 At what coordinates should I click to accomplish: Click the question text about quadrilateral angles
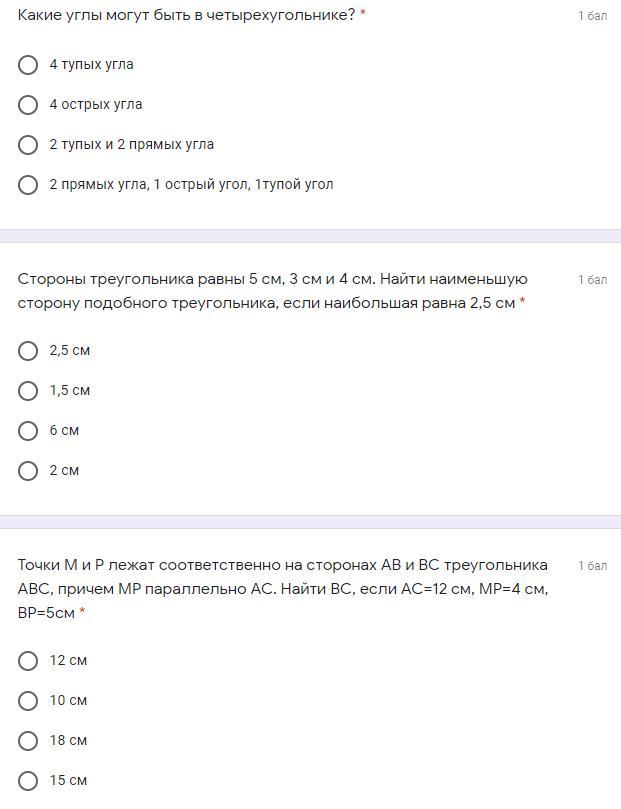(x=186, y=15)
